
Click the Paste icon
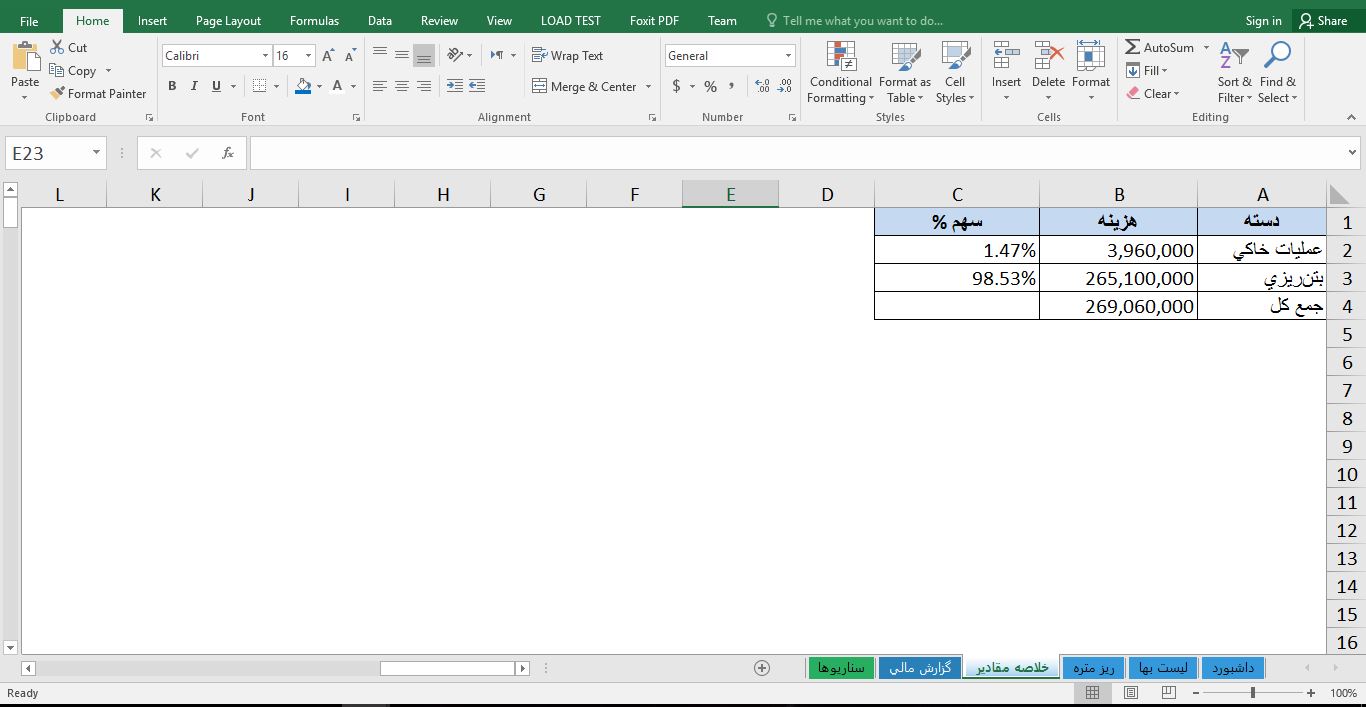[x=25, y=58]
